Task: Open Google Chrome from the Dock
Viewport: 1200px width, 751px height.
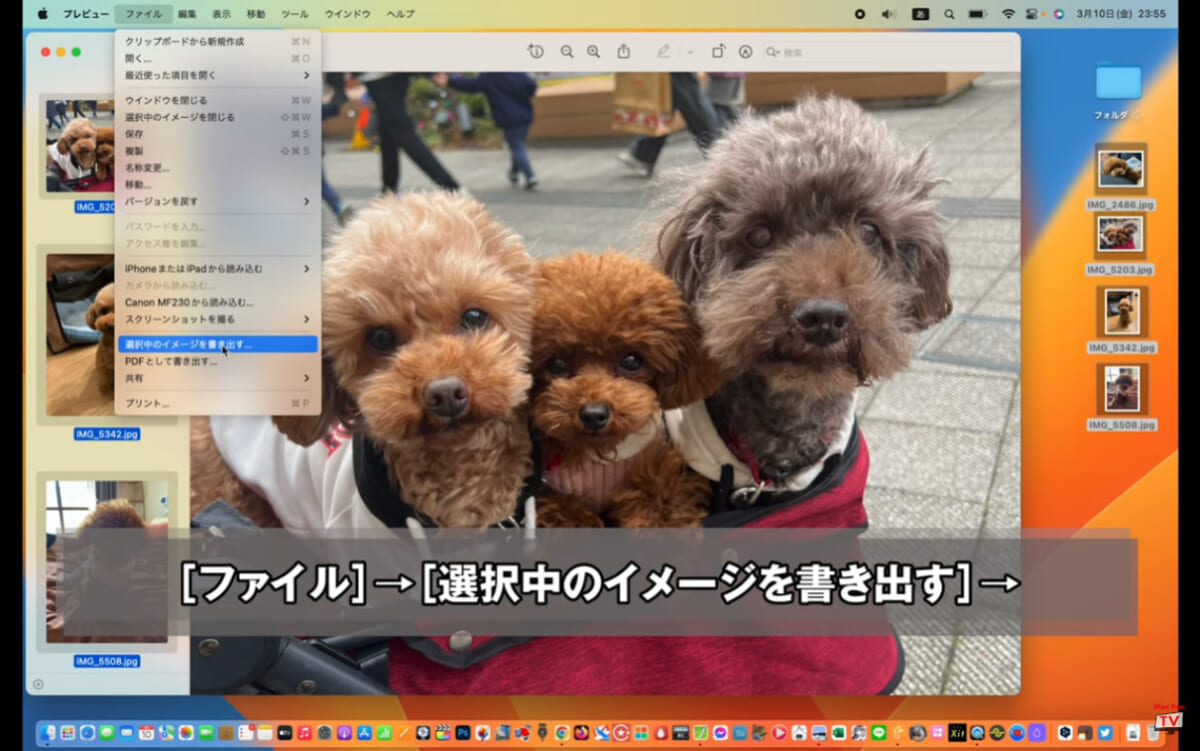Action: coord(562,733)
